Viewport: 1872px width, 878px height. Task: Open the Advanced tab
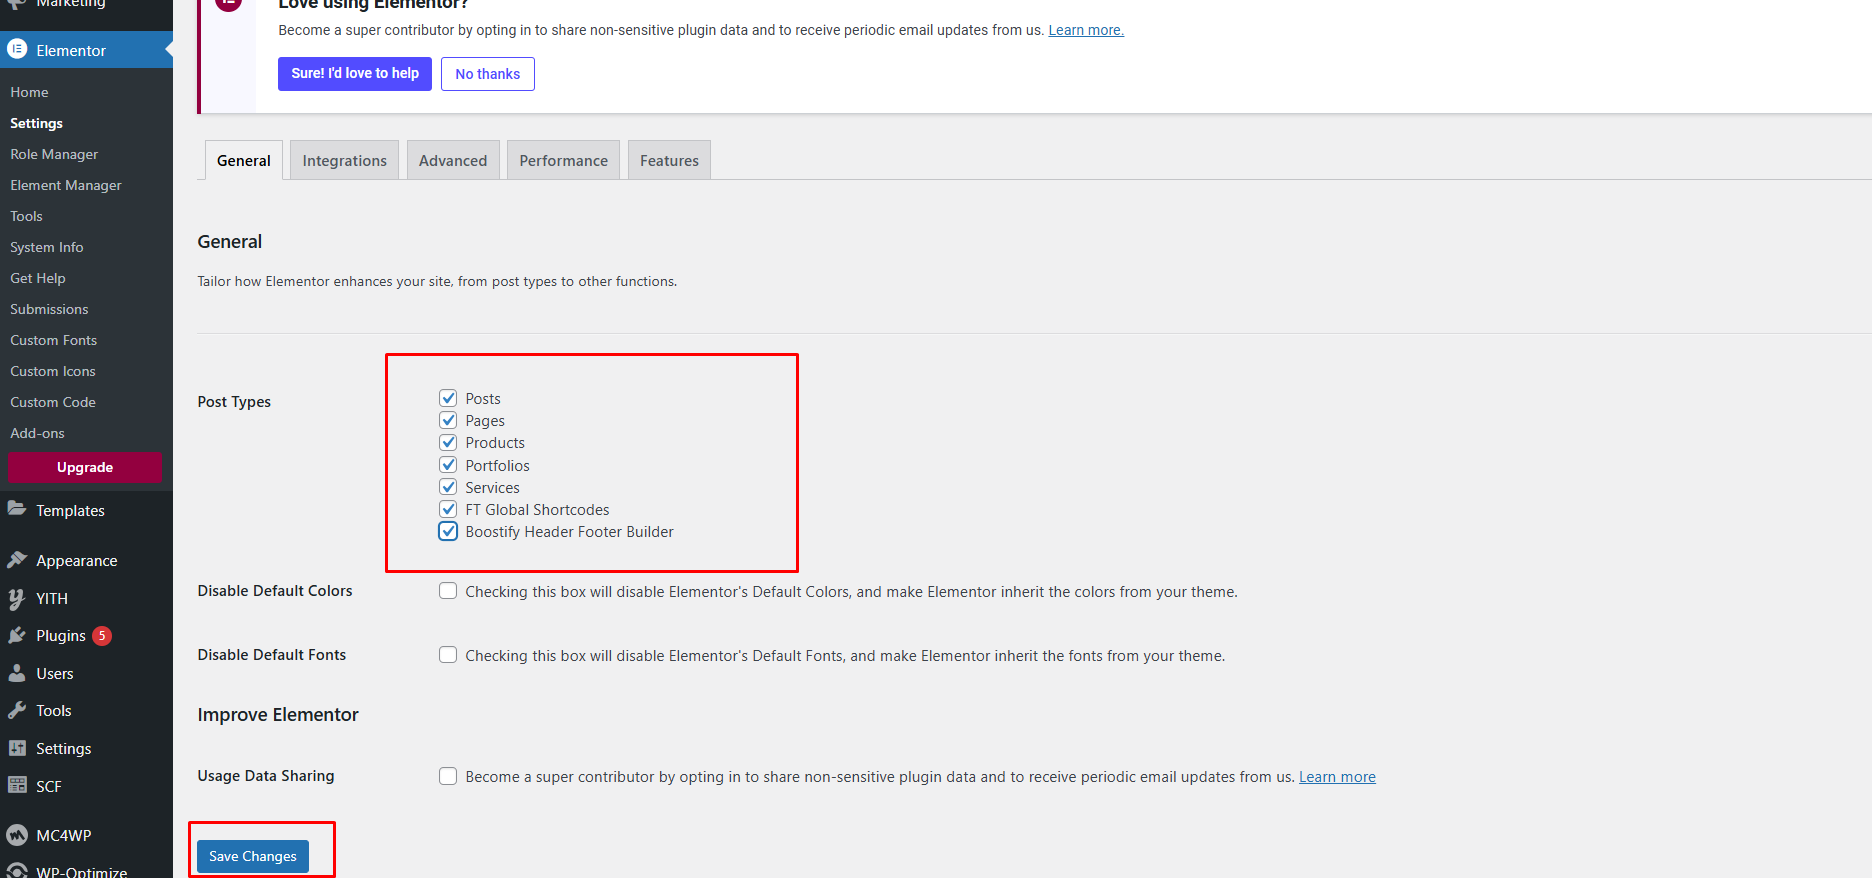[x=453, y=160]
